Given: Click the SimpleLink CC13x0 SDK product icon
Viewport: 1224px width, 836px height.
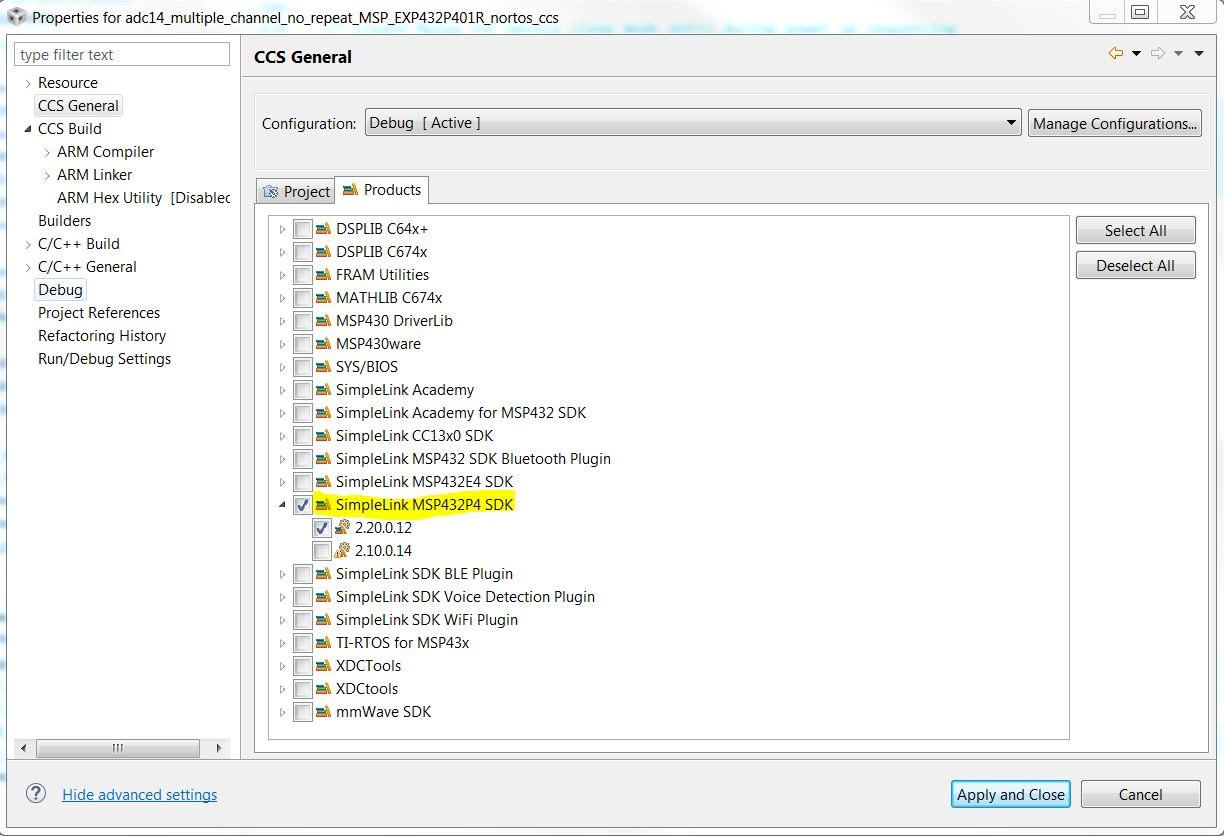Looking at the screenshot, I should (323, 436).
